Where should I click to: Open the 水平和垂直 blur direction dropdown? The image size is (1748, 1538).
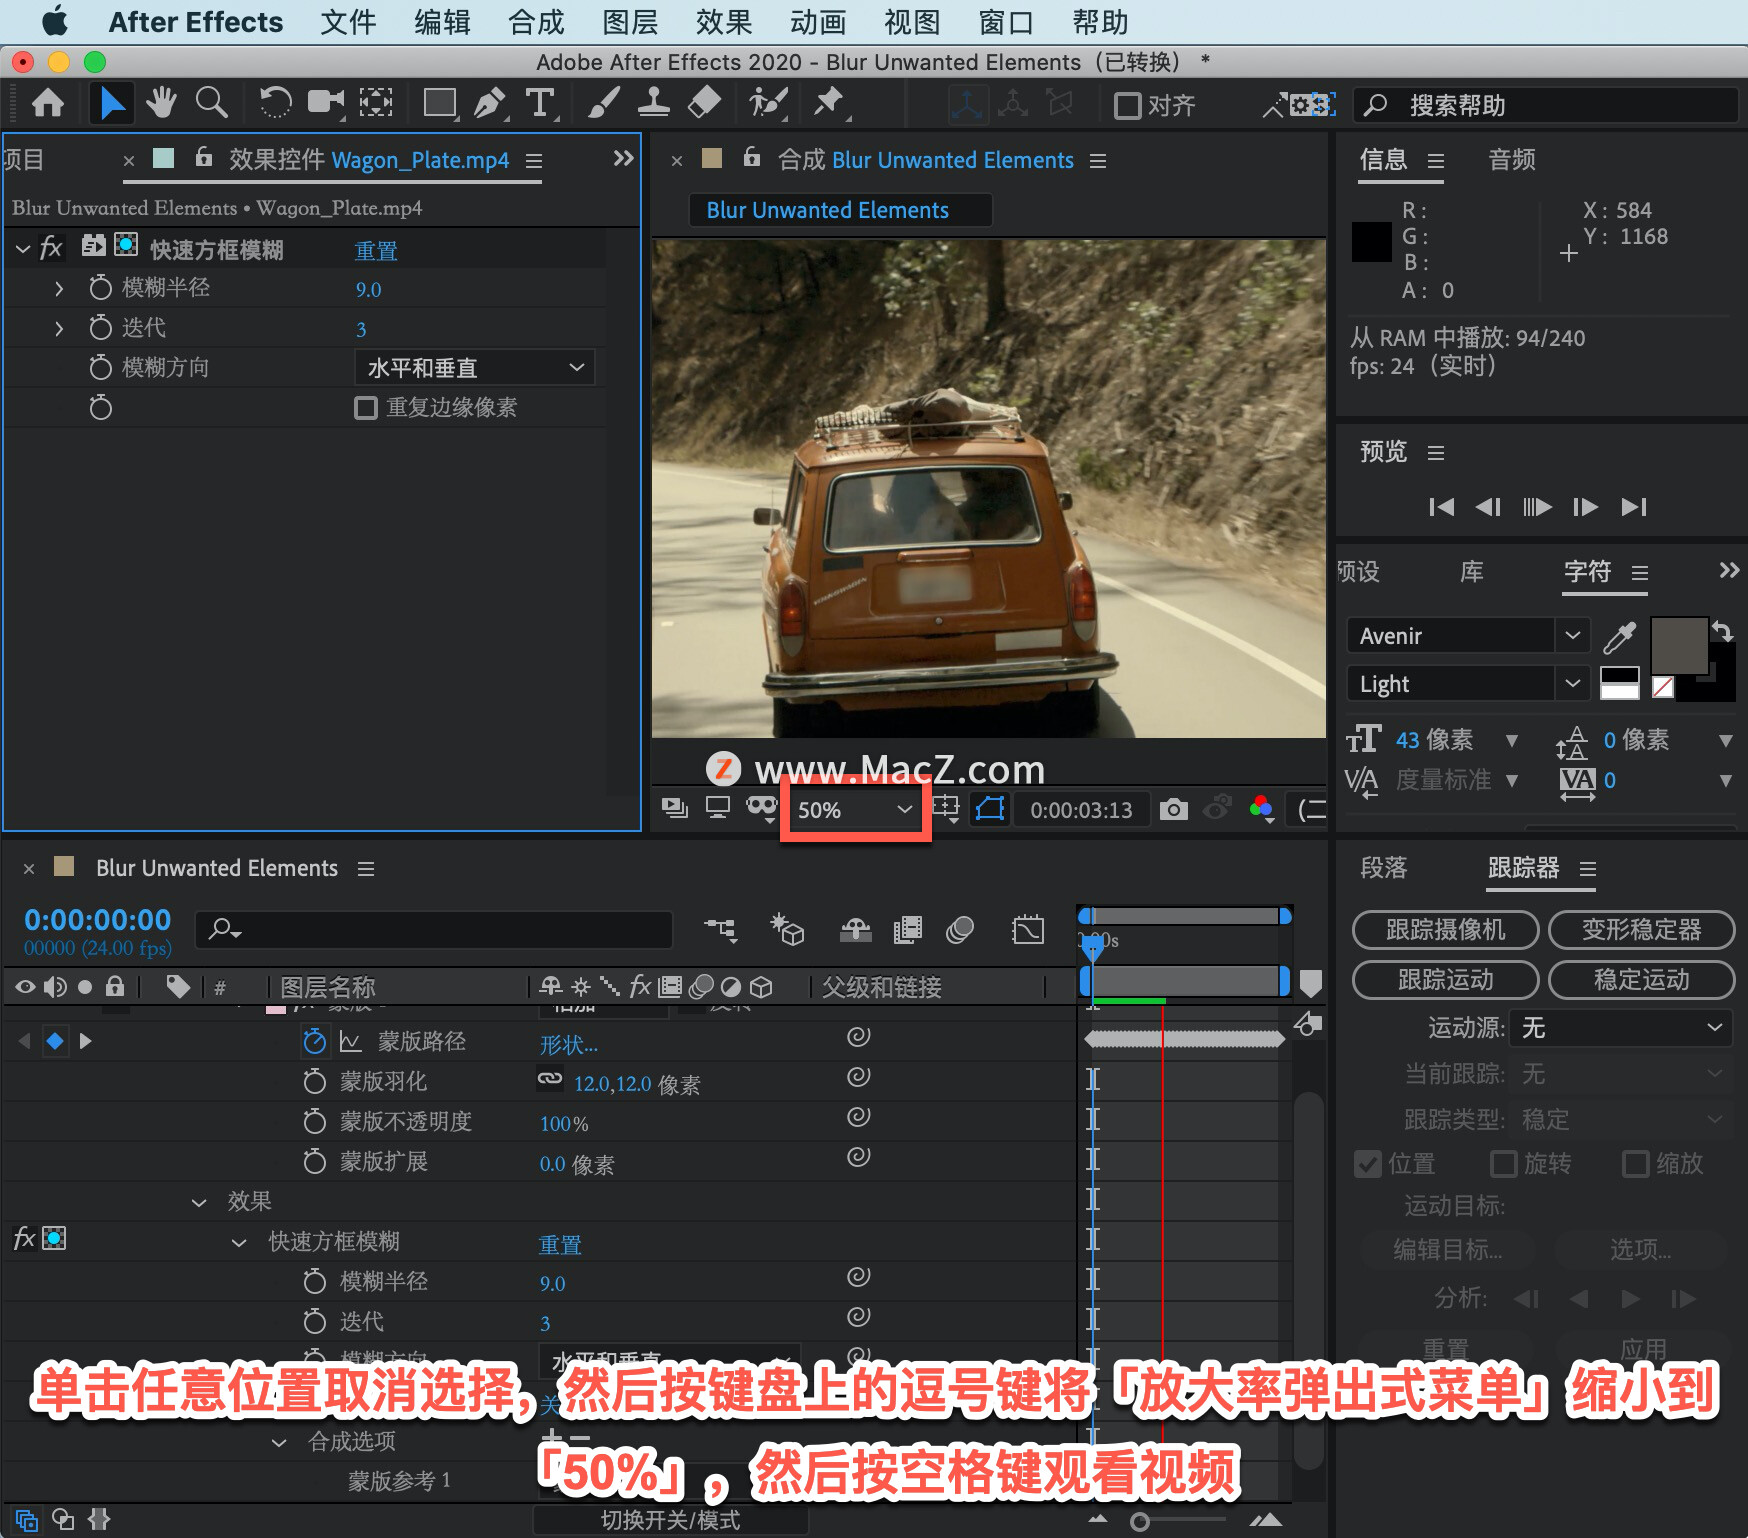pyautogui.click(x=475, y=368)
